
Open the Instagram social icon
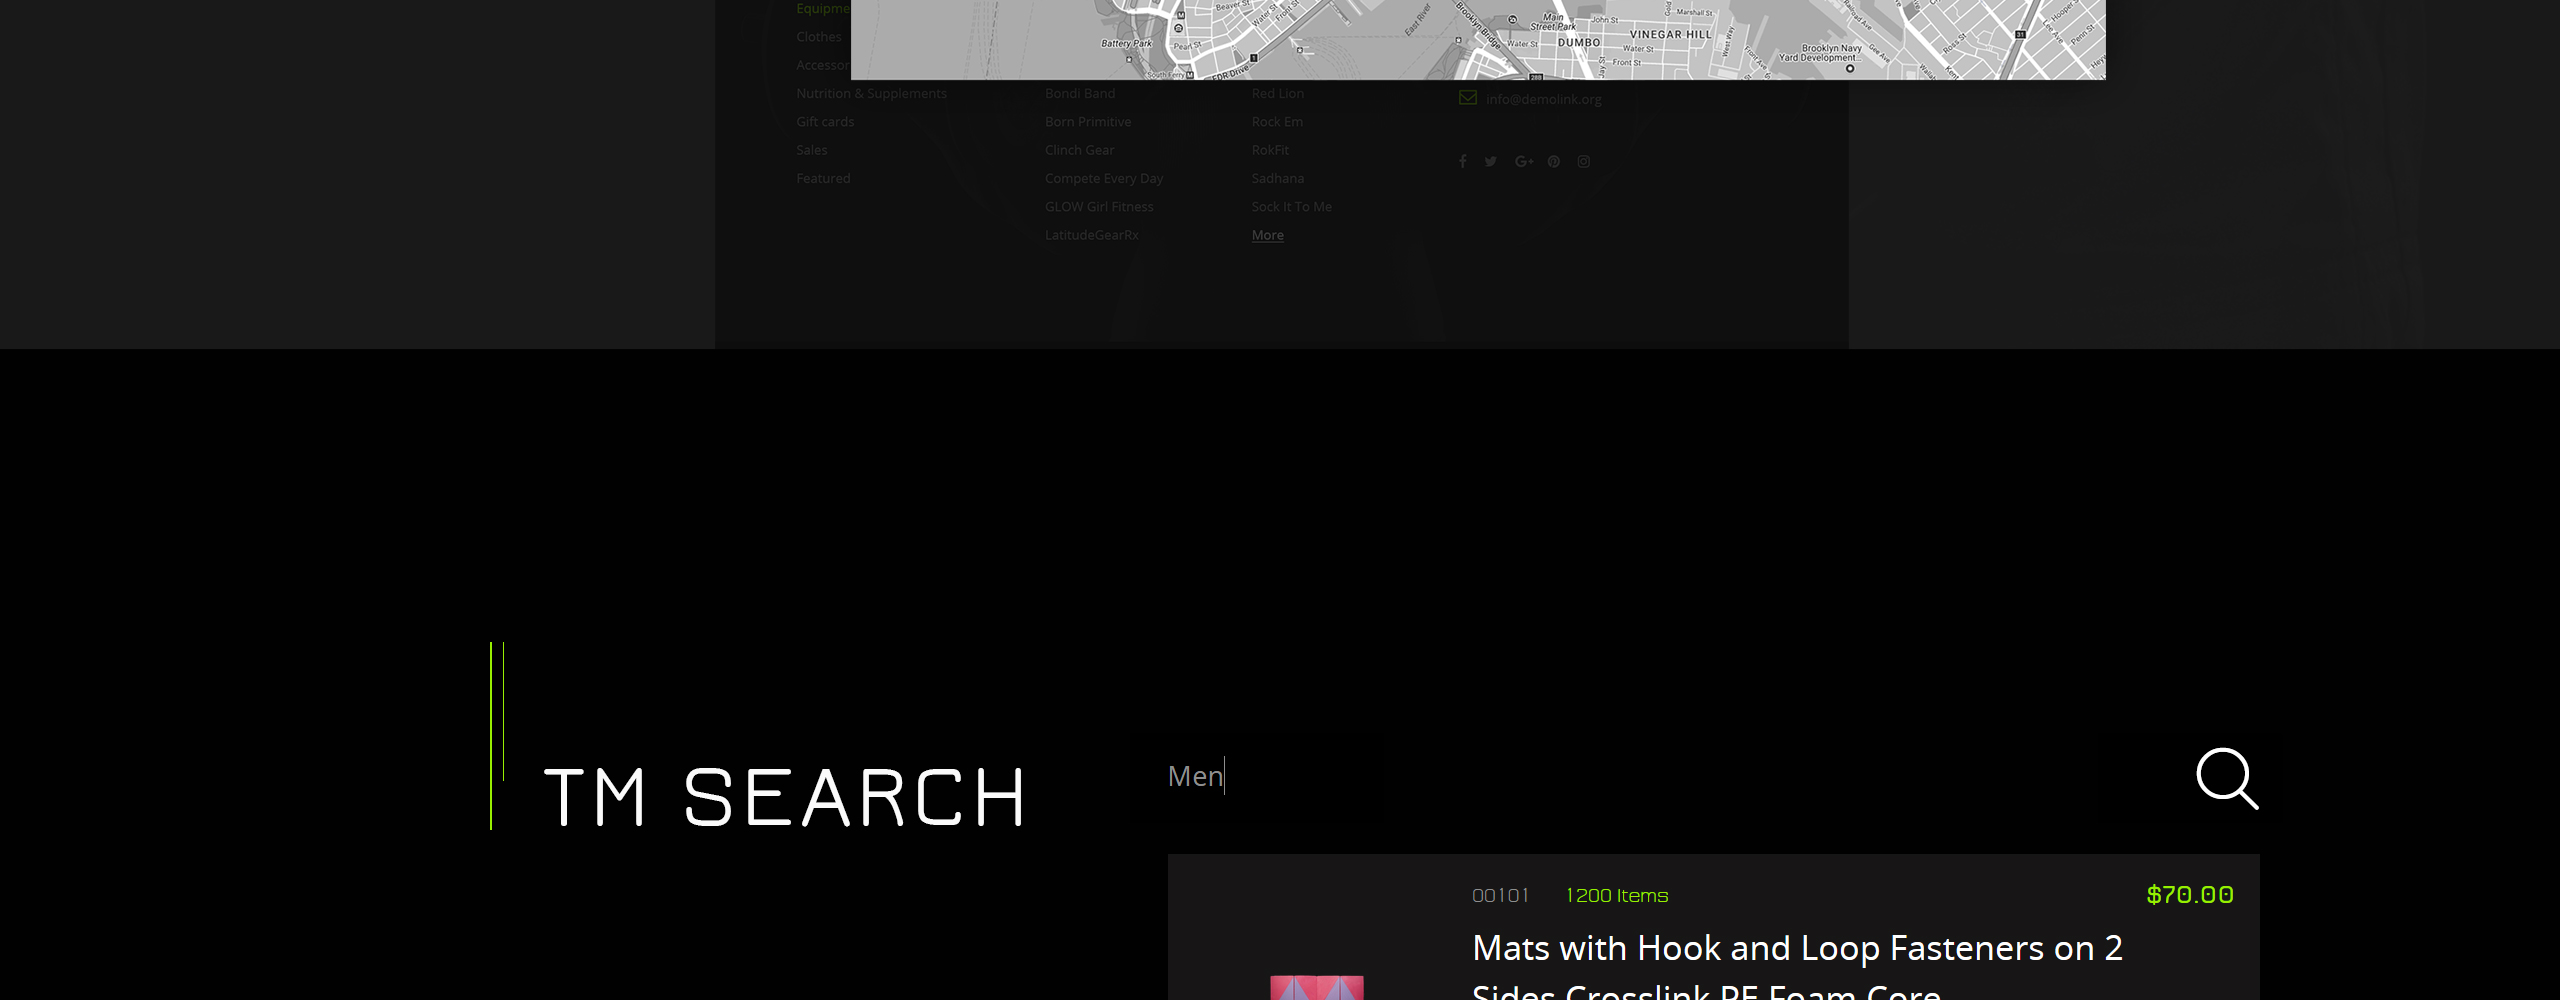[1584, 161]
